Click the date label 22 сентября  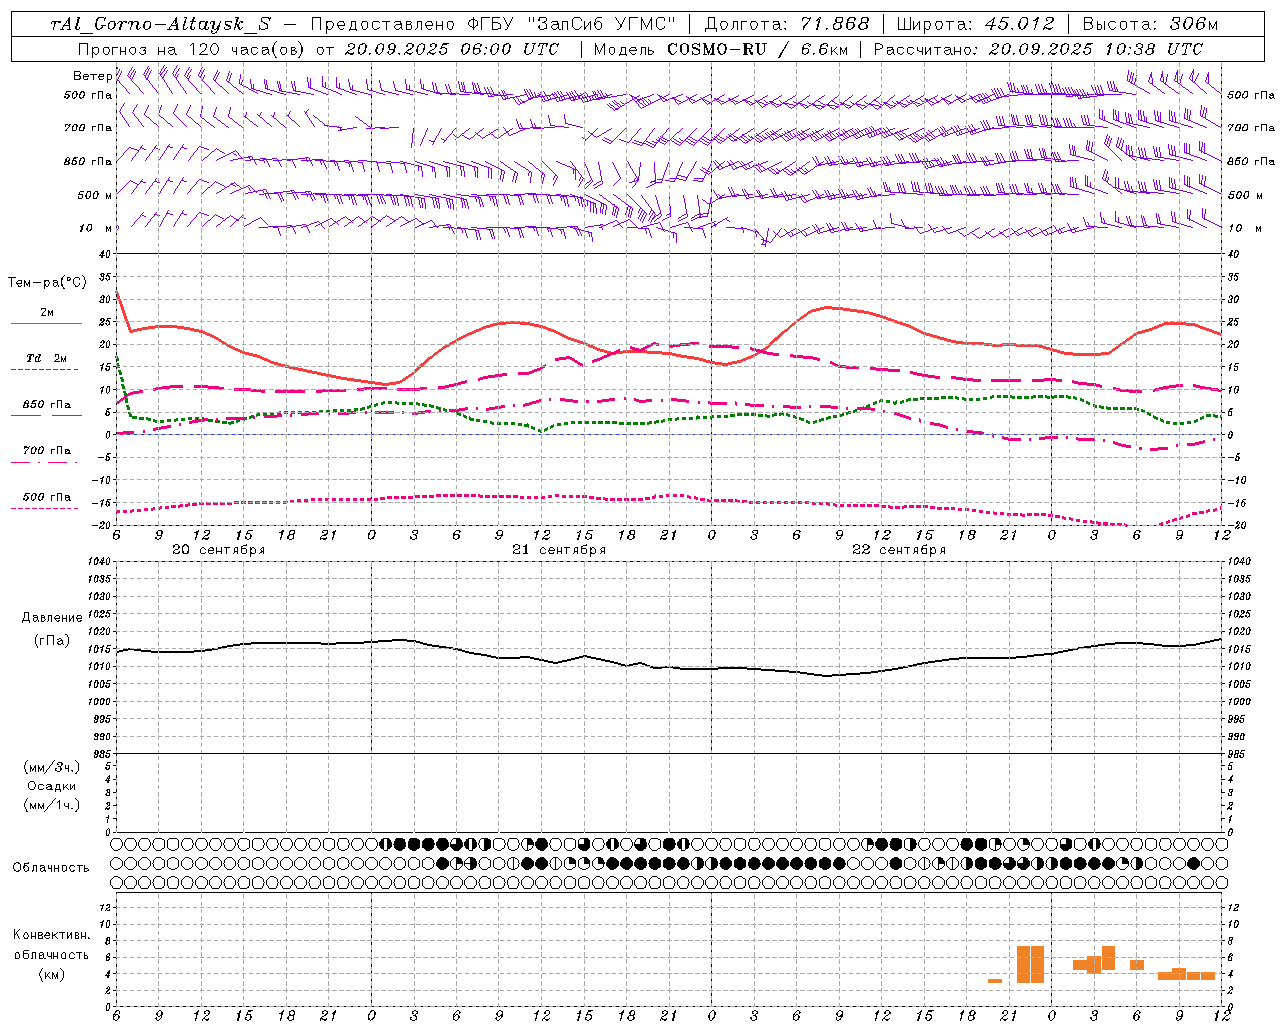pos(899,550)
